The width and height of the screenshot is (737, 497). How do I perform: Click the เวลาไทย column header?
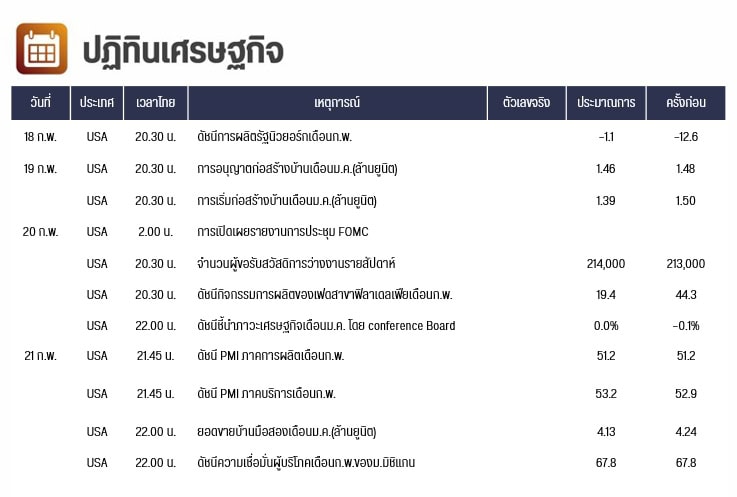point(155,103)
